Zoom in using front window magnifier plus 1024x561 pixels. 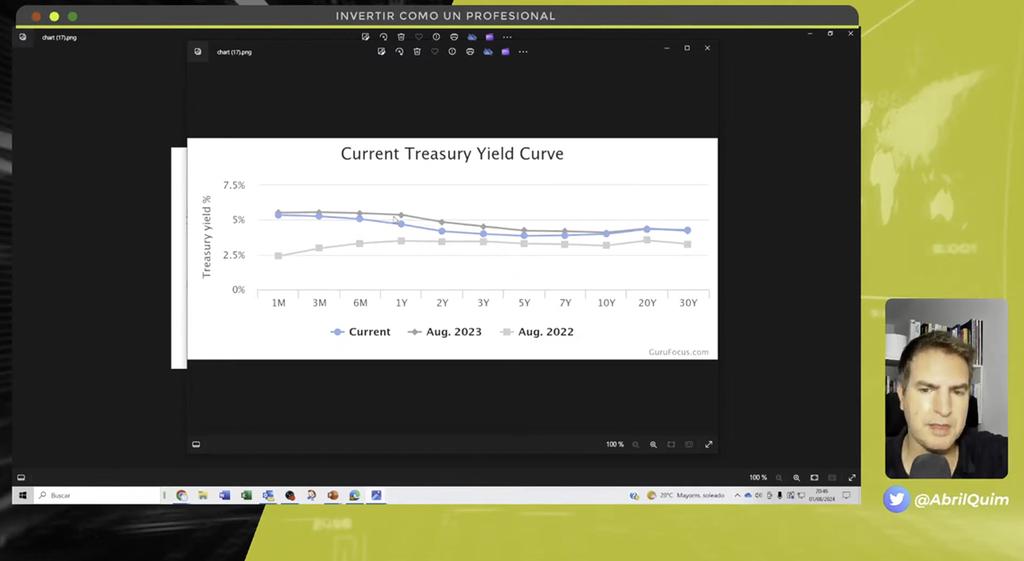click(x=653, y=444)
